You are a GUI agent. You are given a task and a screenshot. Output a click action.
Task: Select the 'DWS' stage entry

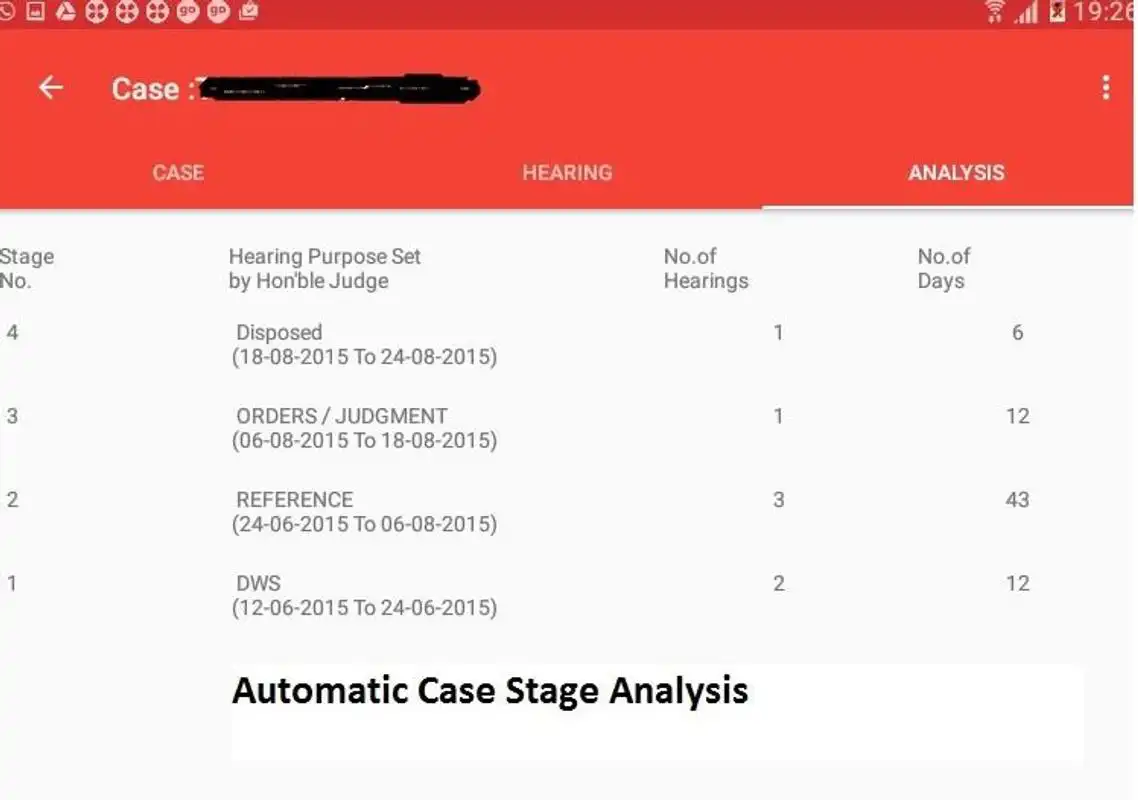pos(365,594)
